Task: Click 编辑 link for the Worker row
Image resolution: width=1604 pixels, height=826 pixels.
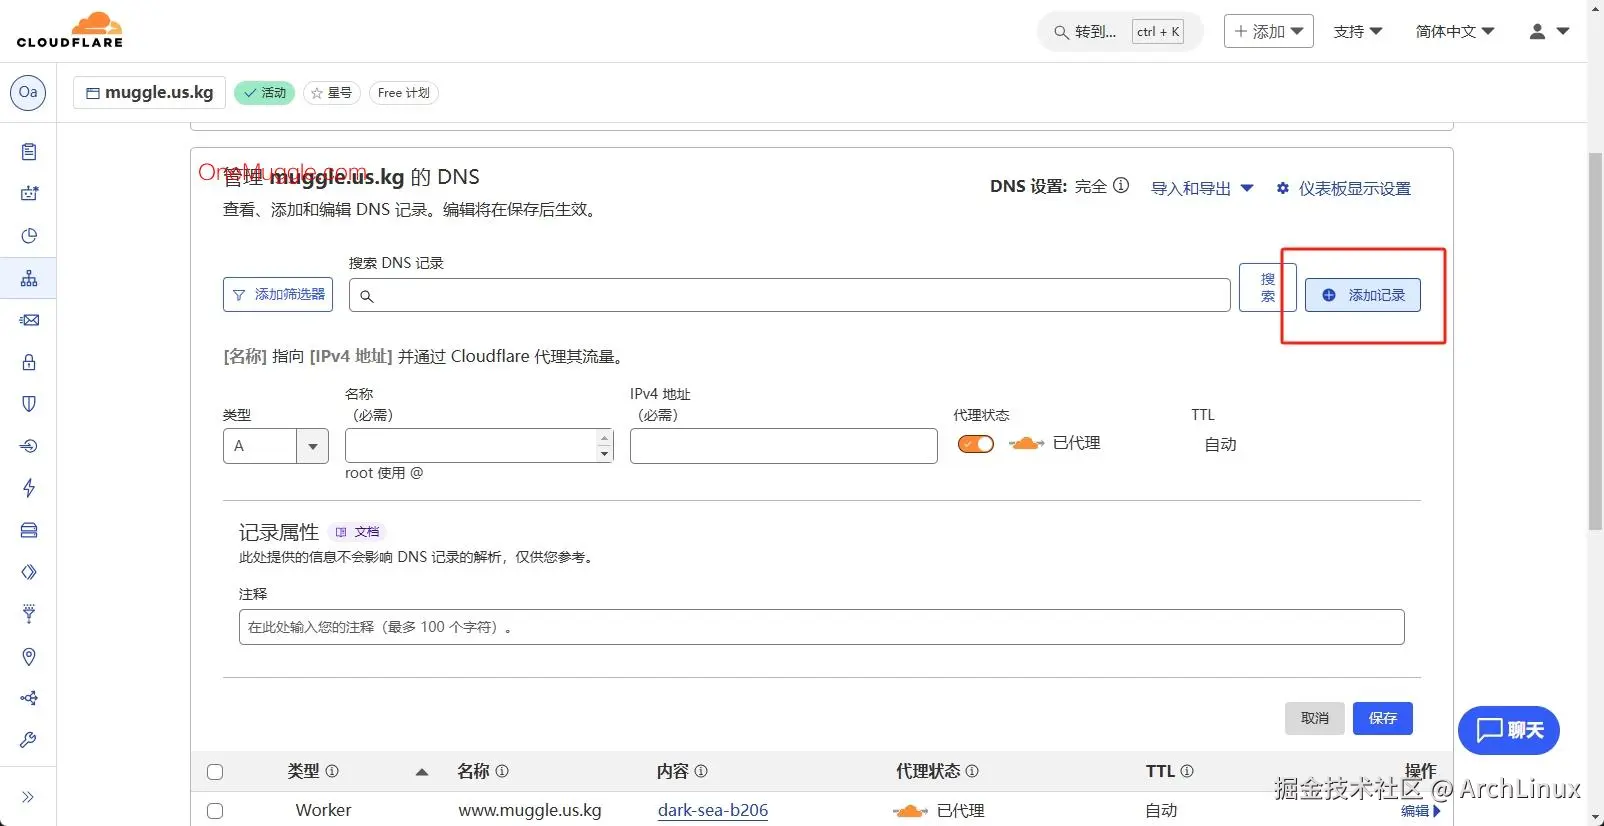Action: click(x=1421, y=811)
